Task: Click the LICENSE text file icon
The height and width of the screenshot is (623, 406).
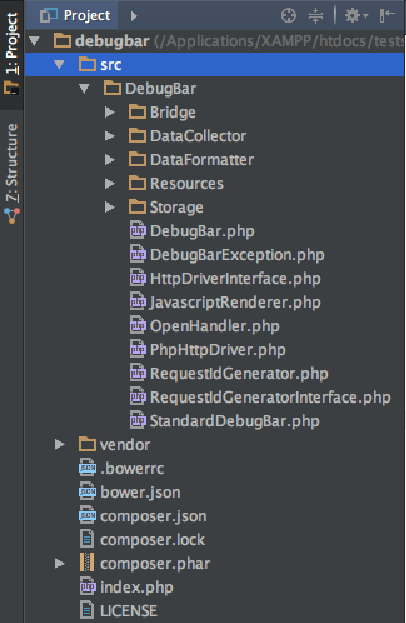Action: 87,610
